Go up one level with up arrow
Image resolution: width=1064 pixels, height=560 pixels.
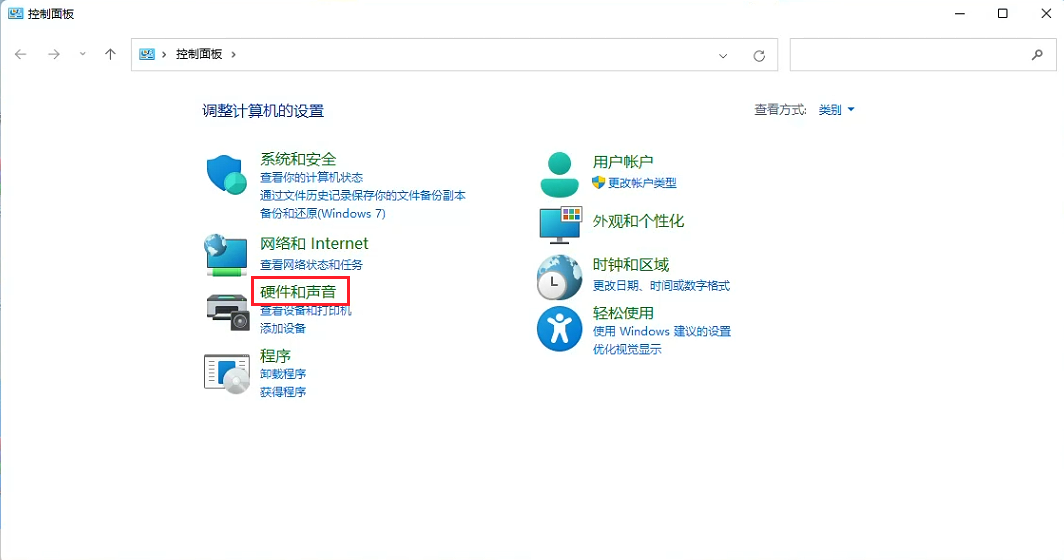[110, 54]
